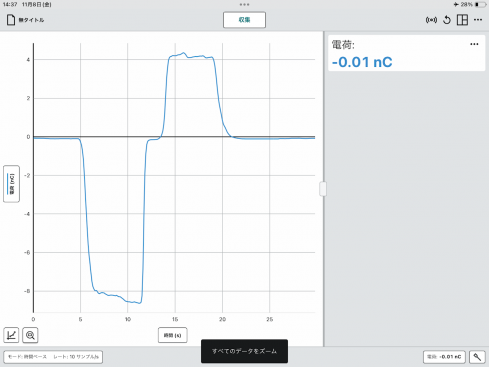Open the 電荷 meter options menu
The image size is (490, 367).
click(x=474, y=44)
